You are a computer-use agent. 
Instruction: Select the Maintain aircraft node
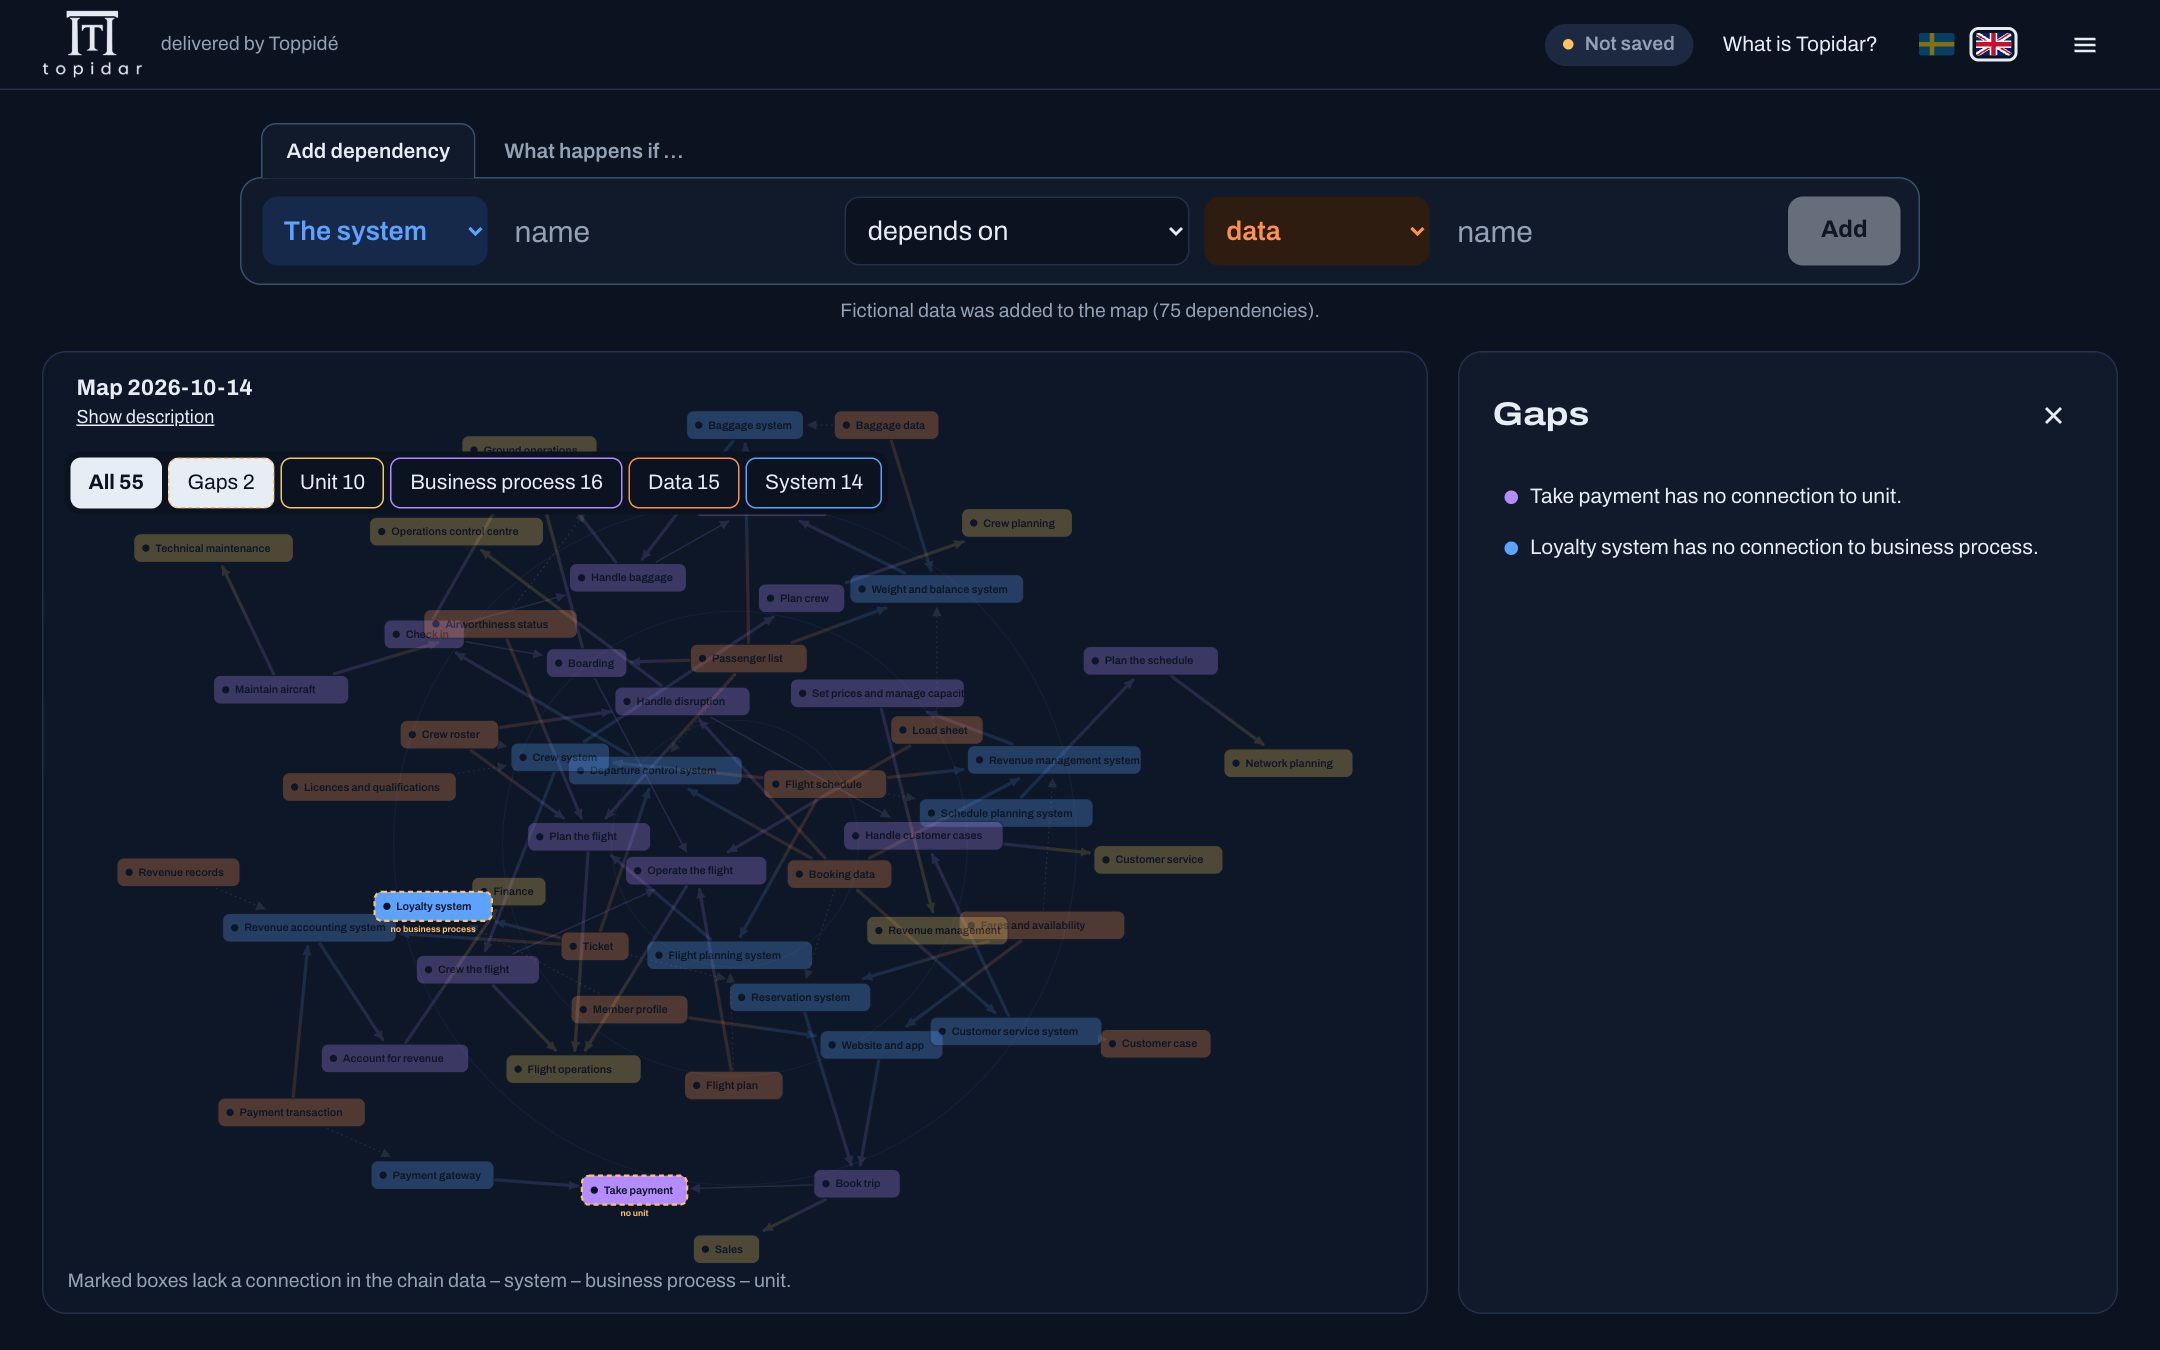click(x=281, y=689)
